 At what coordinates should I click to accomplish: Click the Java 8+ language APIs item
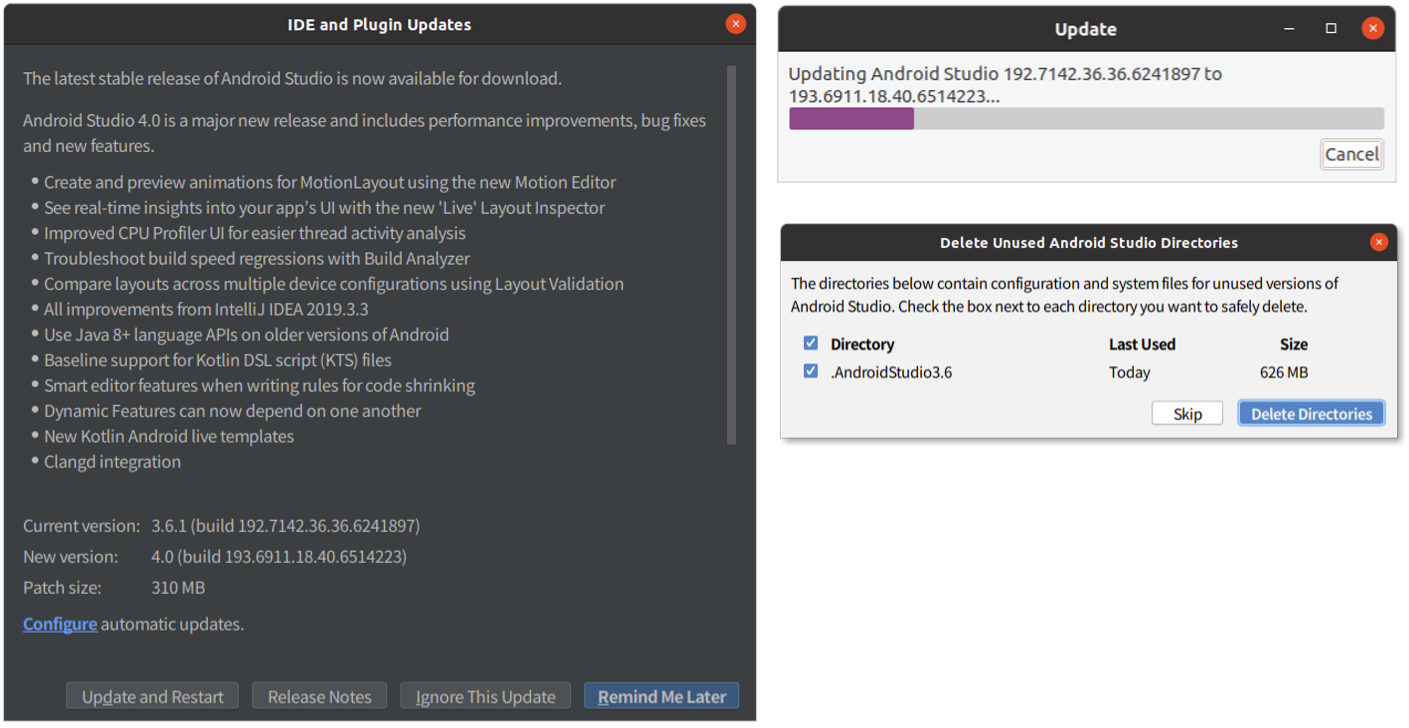(246, 335)
